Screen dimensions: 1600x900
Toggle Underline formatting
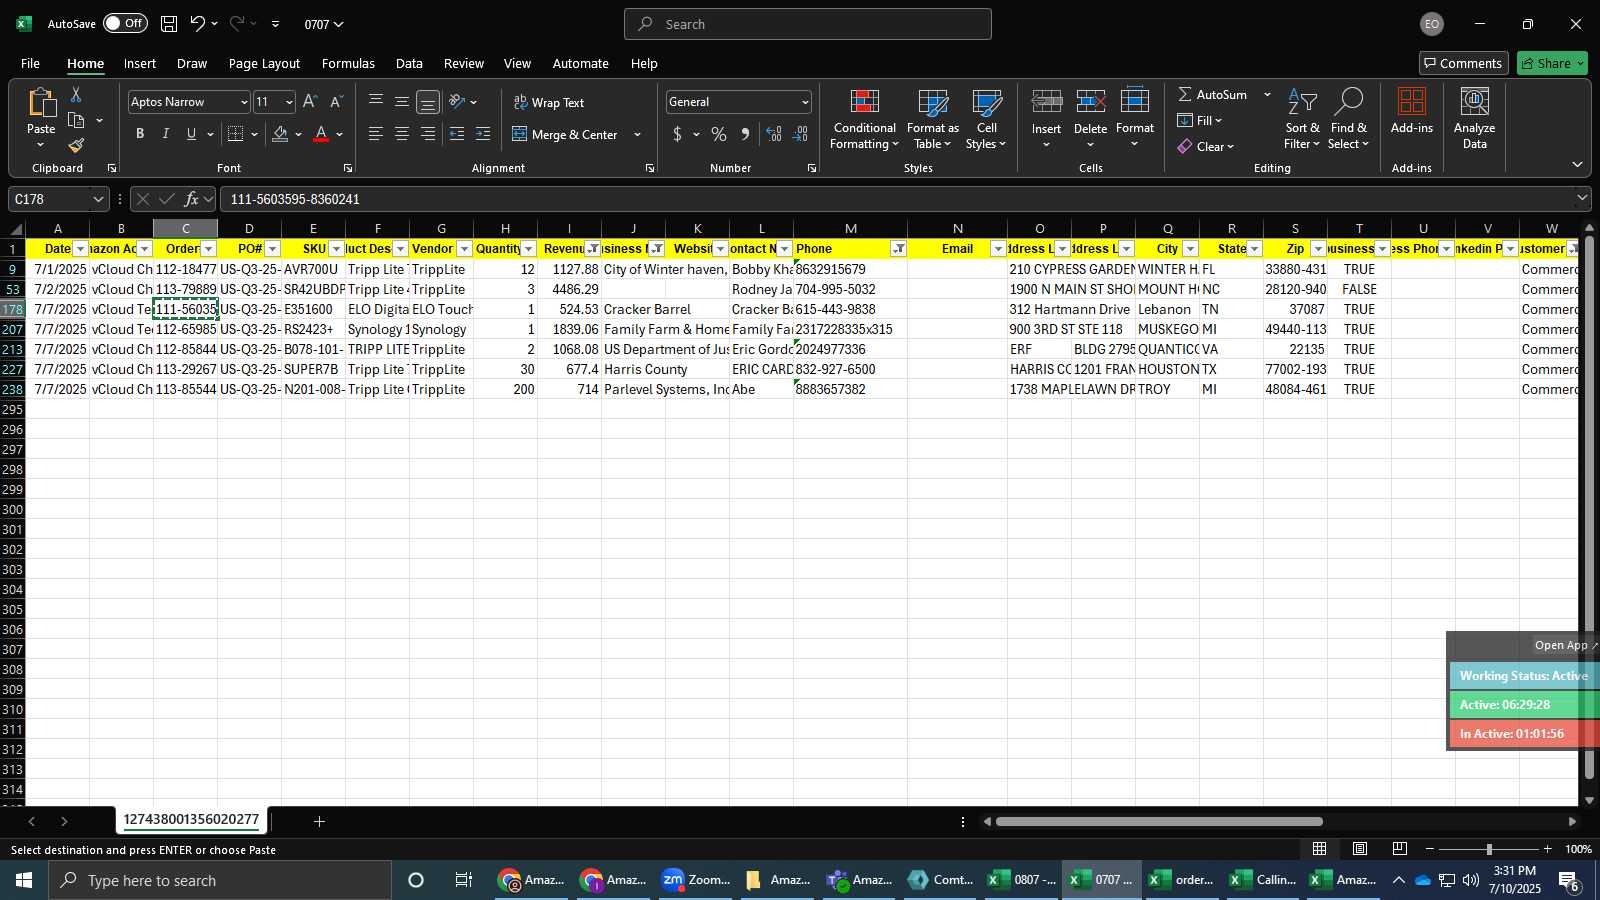pyautogui.click(x=192, y=134)
